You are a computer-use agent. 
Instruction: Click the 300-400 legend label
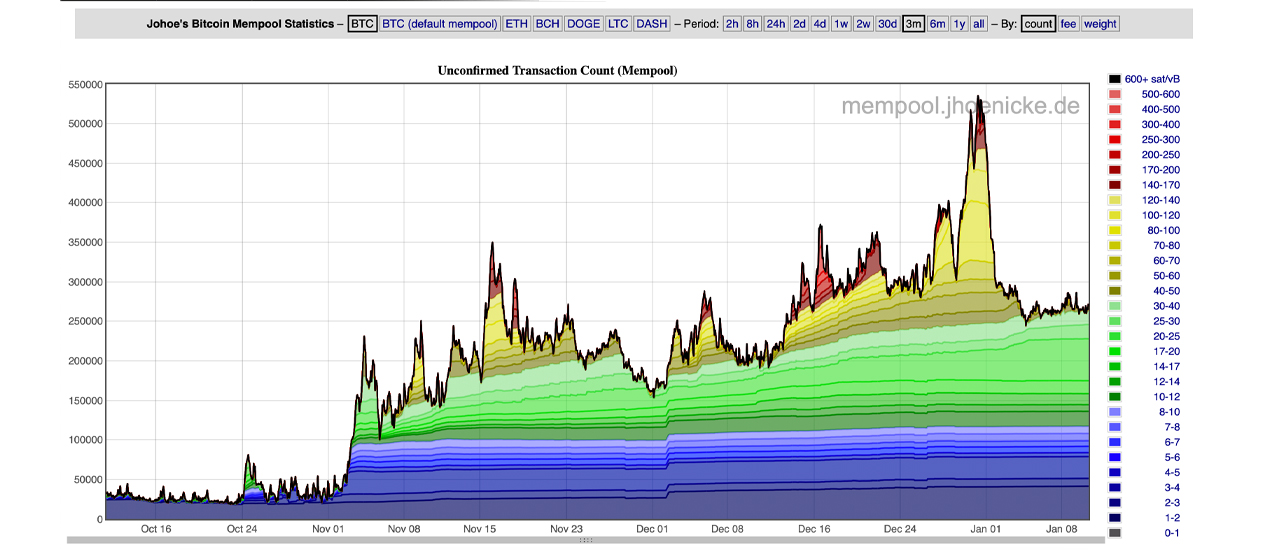coord(1160,124)
